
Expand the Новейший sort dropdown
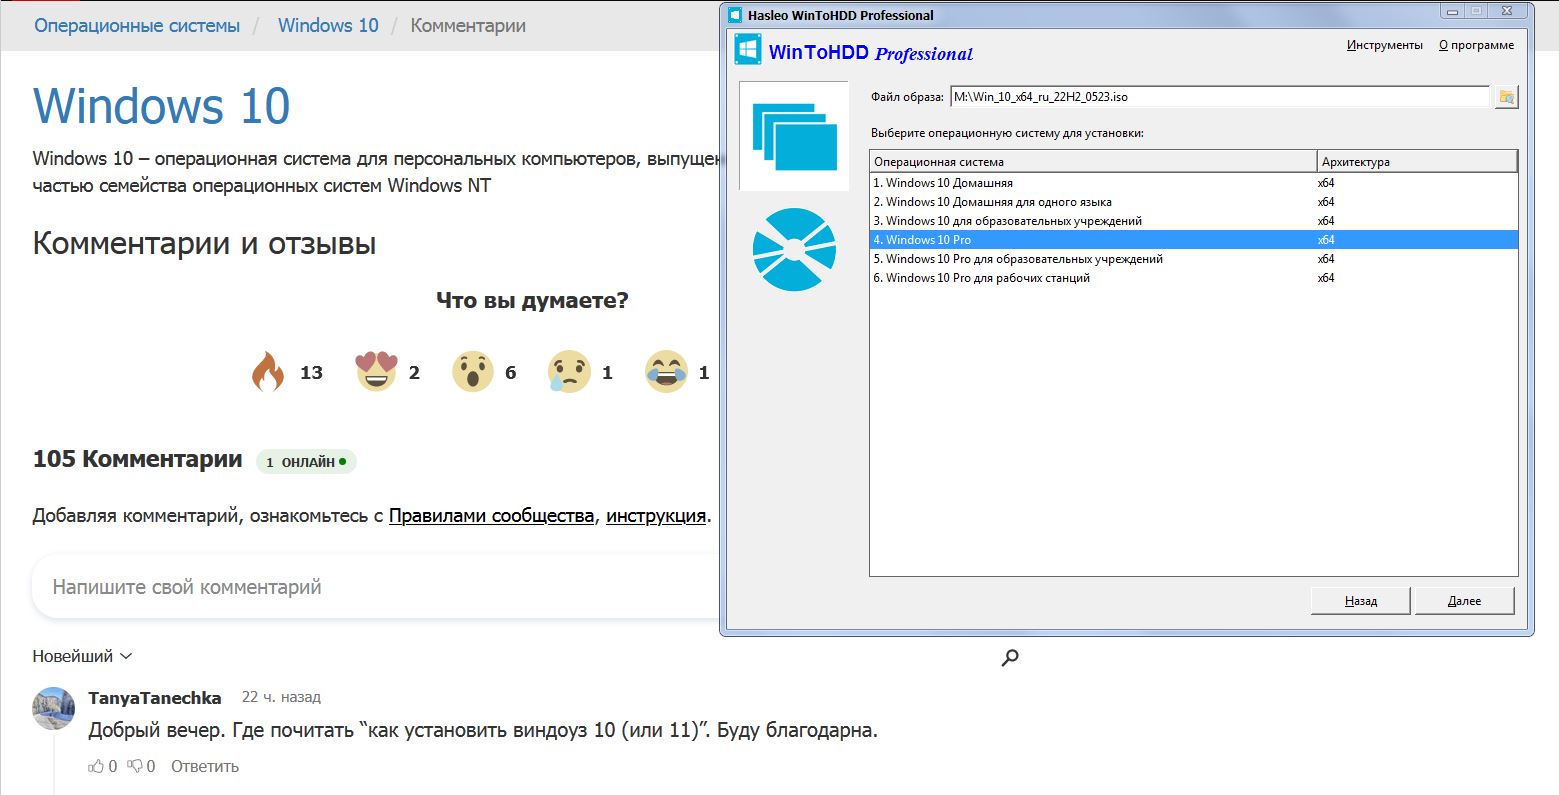82,656
